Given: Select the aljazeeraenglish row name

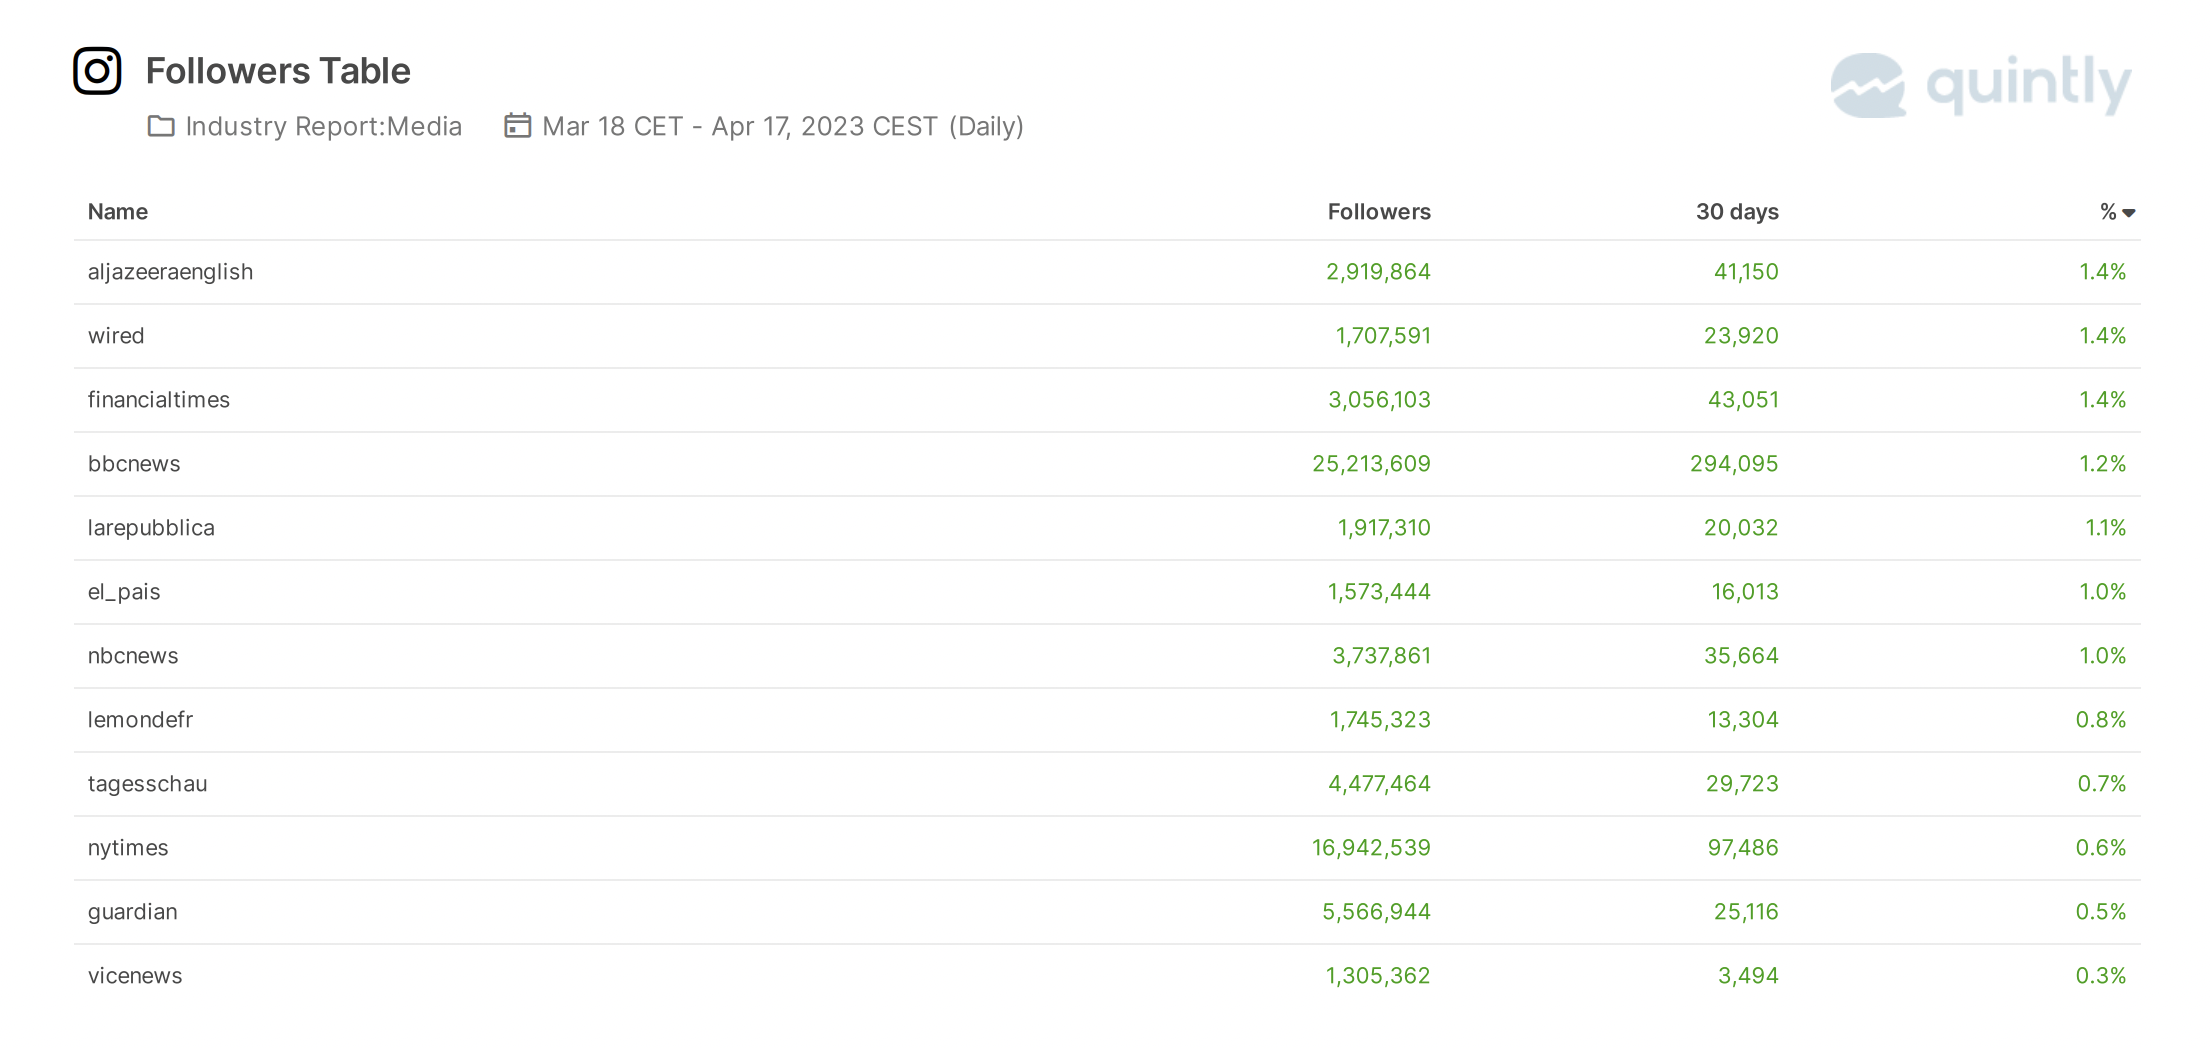Looking at the screenshot, I should (170, 272).
